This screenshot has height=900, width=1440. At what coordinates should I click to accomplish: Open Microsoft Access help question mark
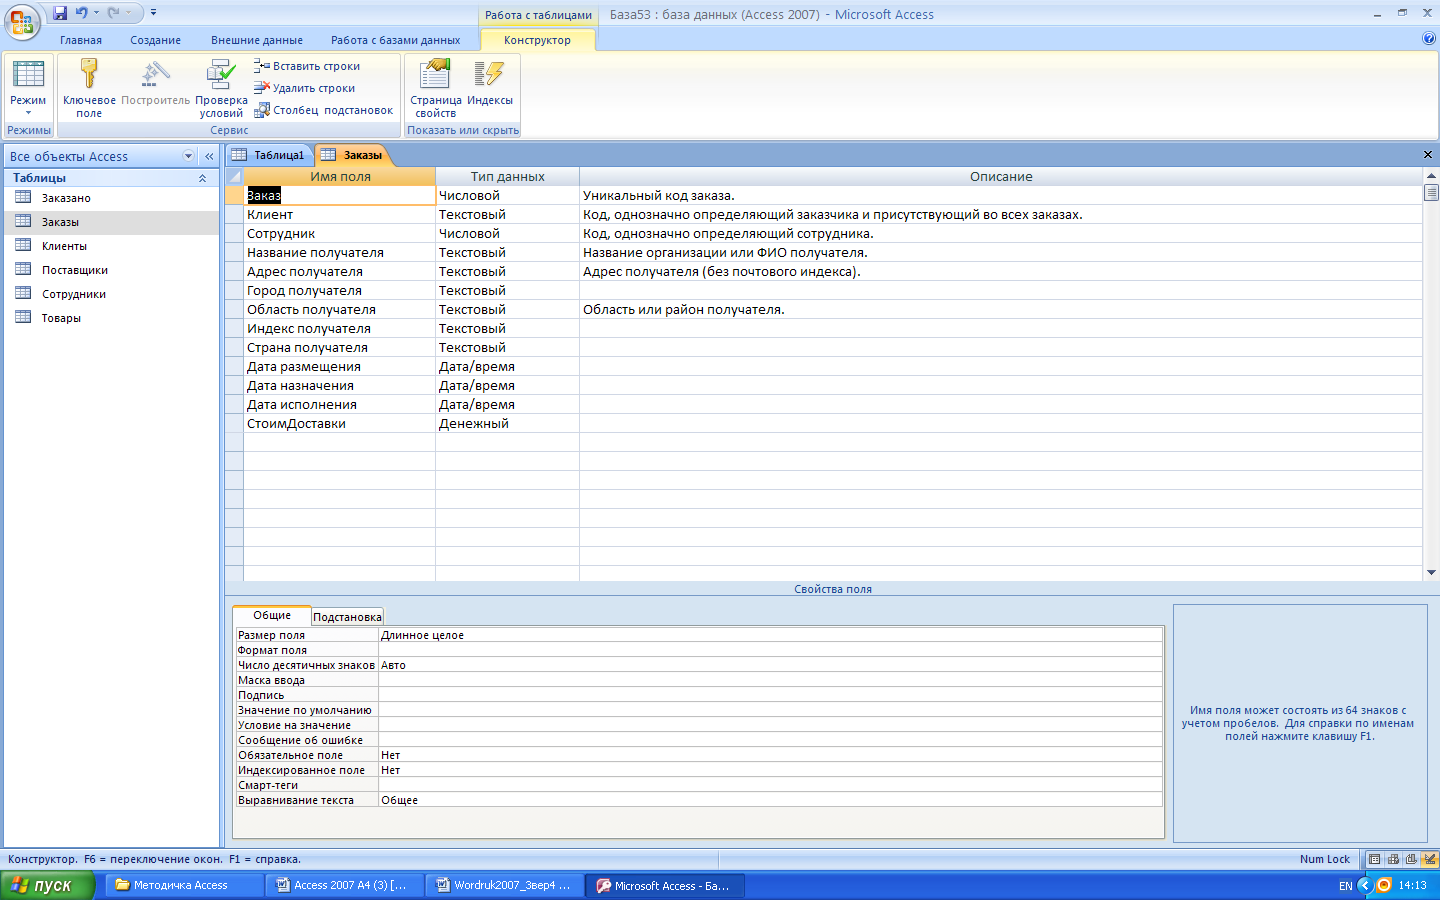[x=1429, y=38]
